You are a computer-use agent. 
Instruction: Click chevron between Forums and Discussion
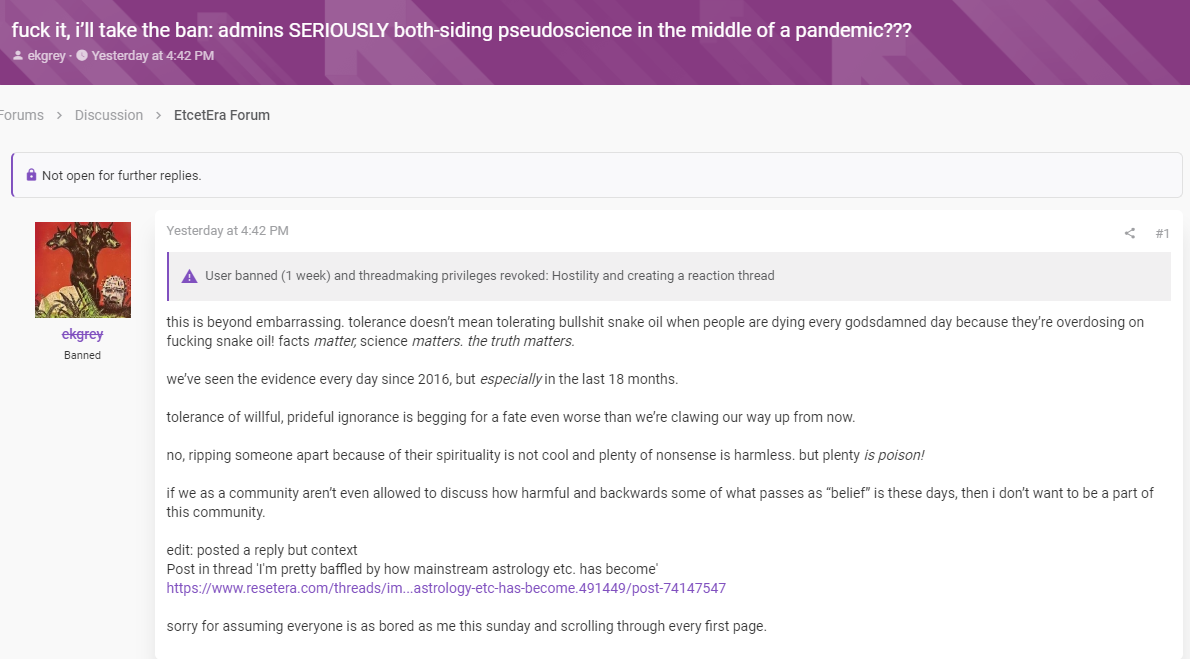(x=59, y=115)
